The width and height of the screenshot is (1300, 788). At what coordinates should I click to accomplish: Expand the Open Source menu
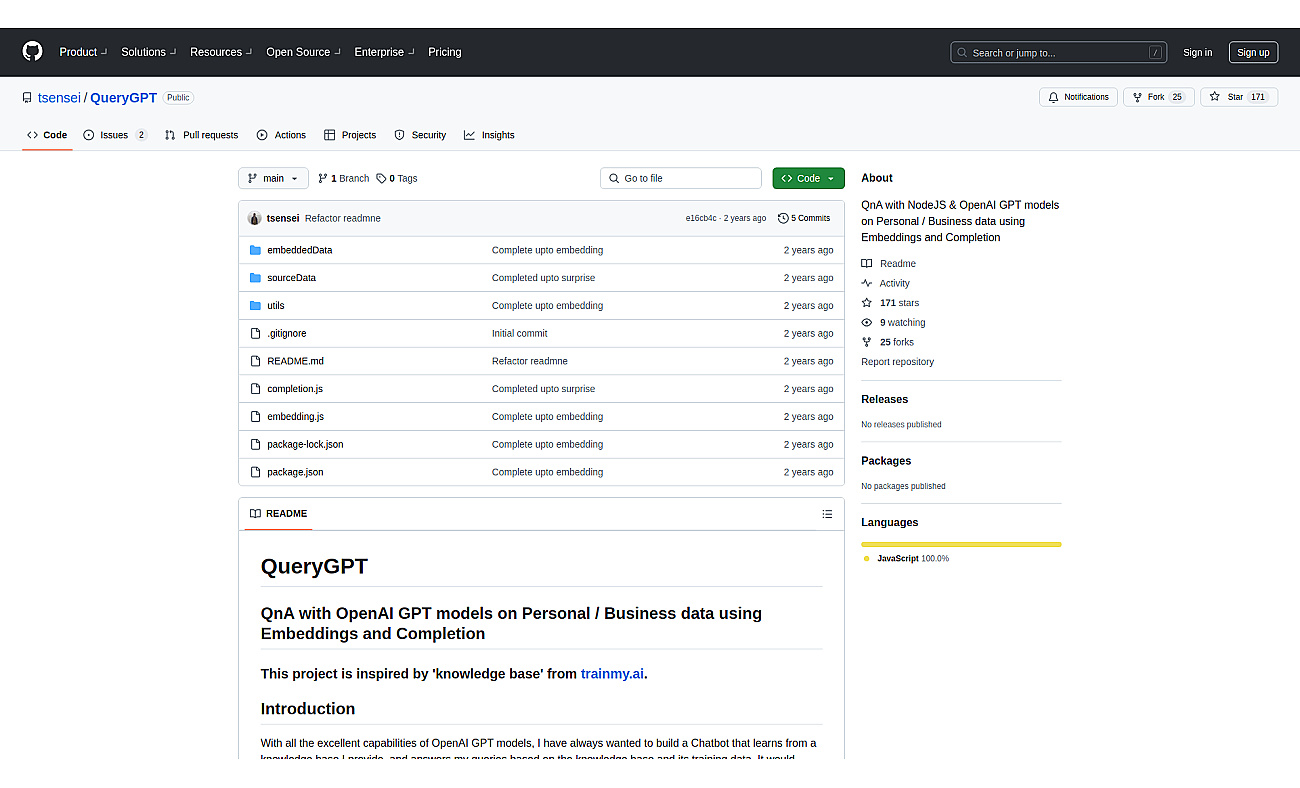[303, 52]
